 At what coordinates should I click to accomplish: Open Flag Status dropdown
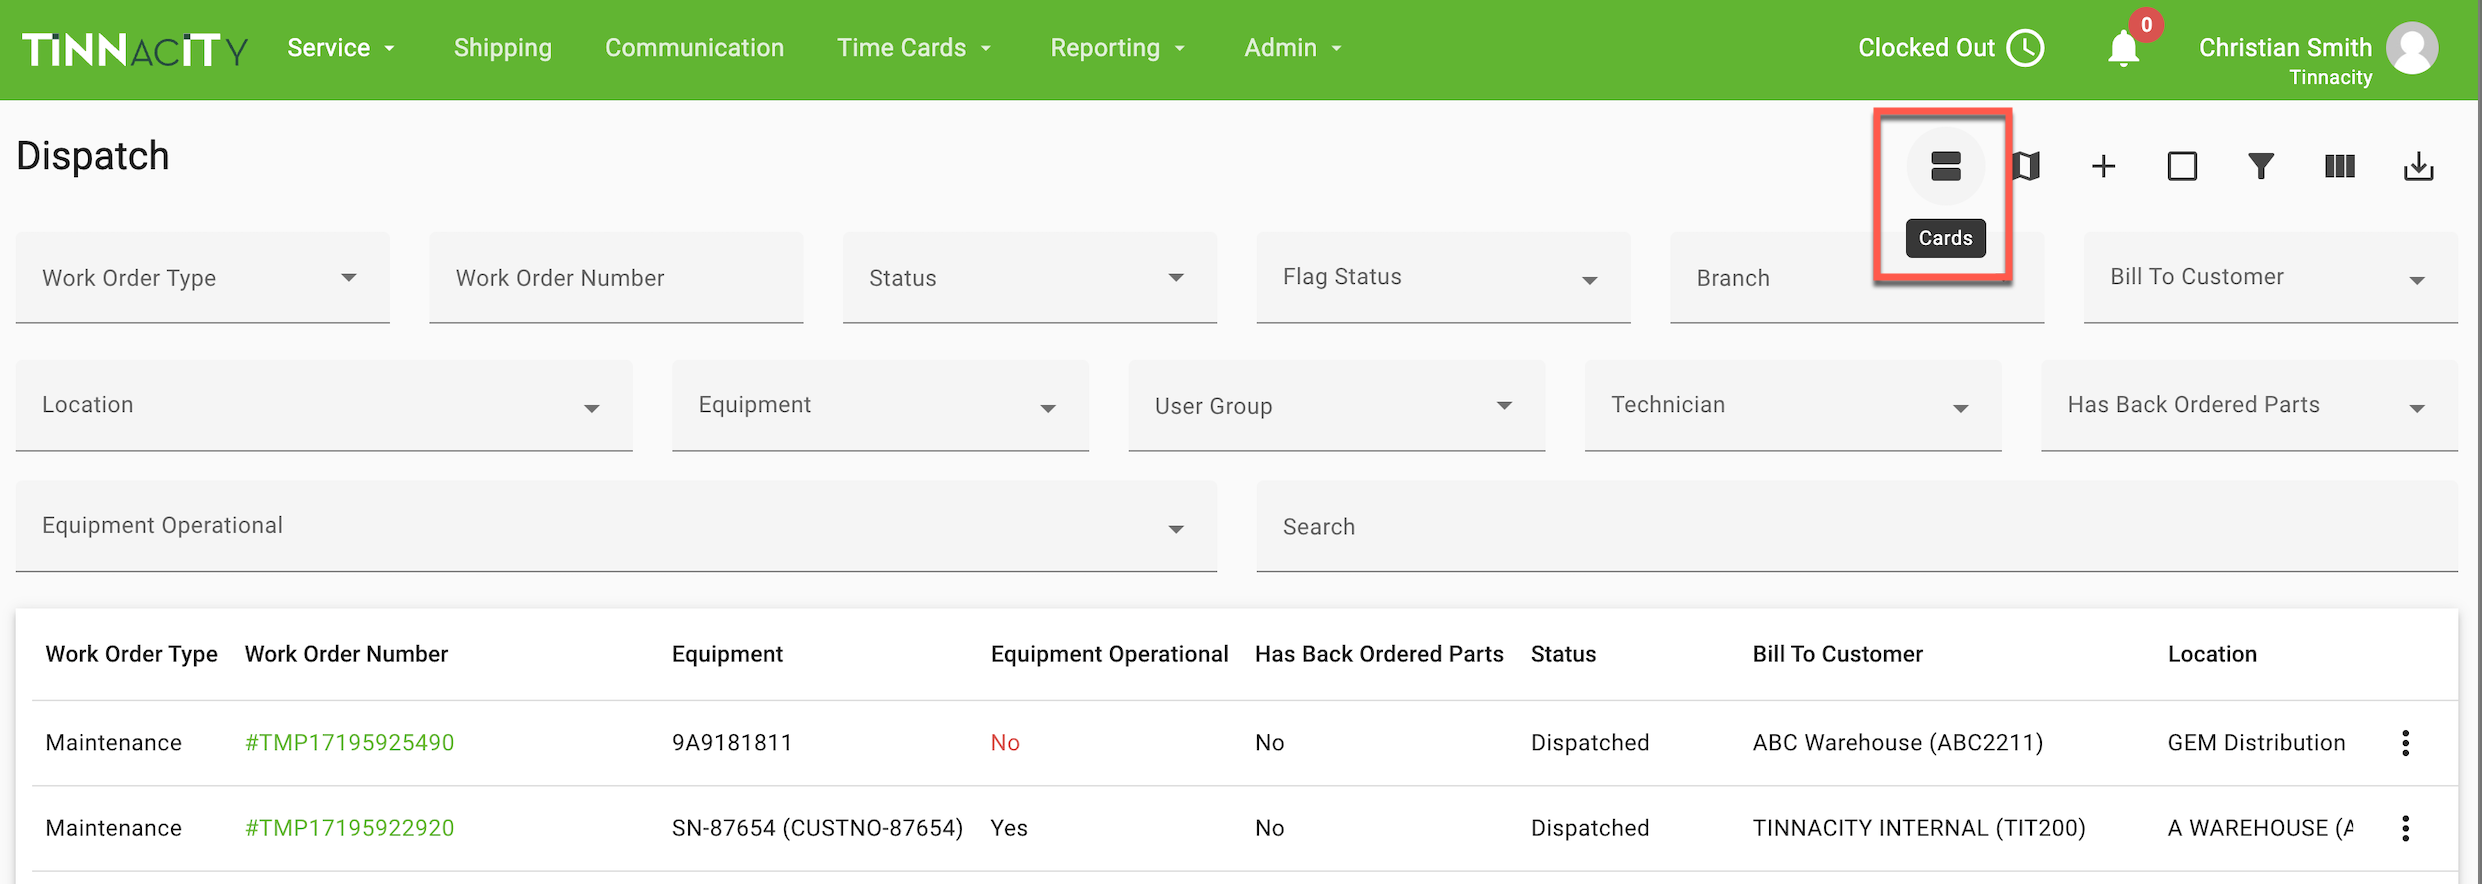(1443, 278)
